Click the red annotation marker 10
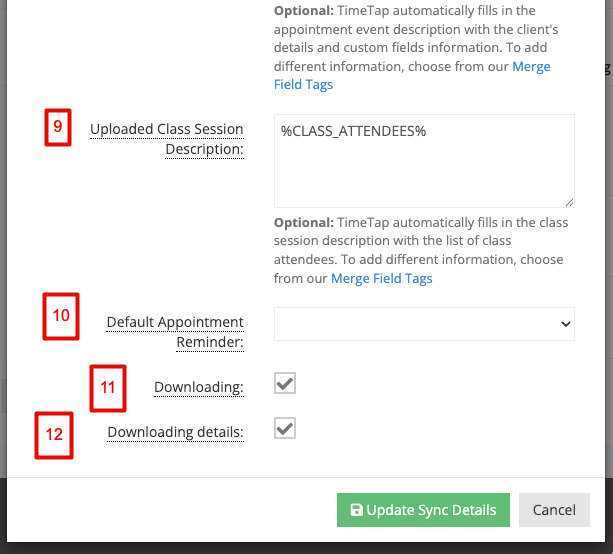The height and width of the screenshot is (554, 613). [61, 316]
